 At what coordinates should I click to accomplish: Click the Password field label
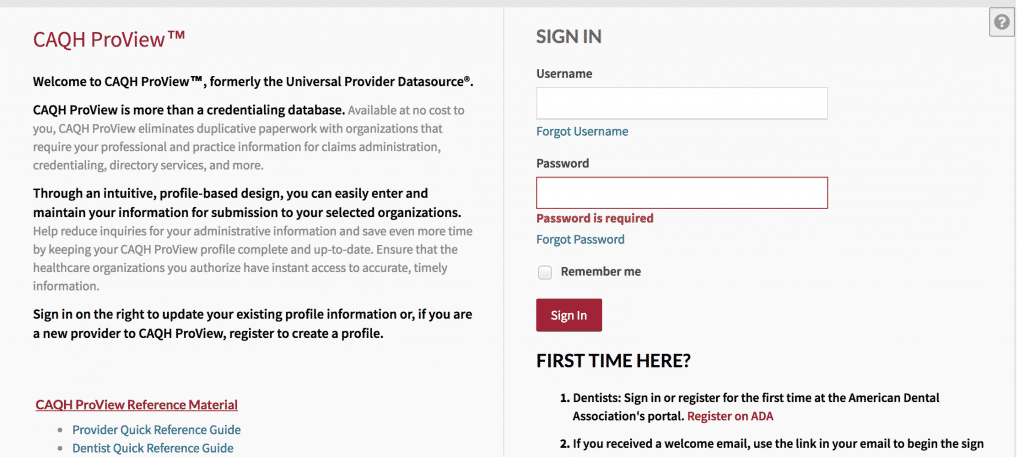(562, 163)
